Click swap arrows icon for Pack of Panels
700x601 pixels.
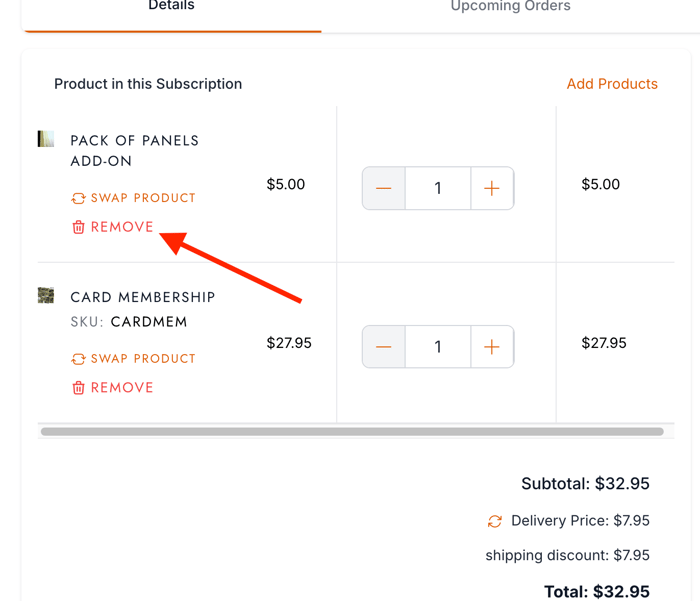78,198
